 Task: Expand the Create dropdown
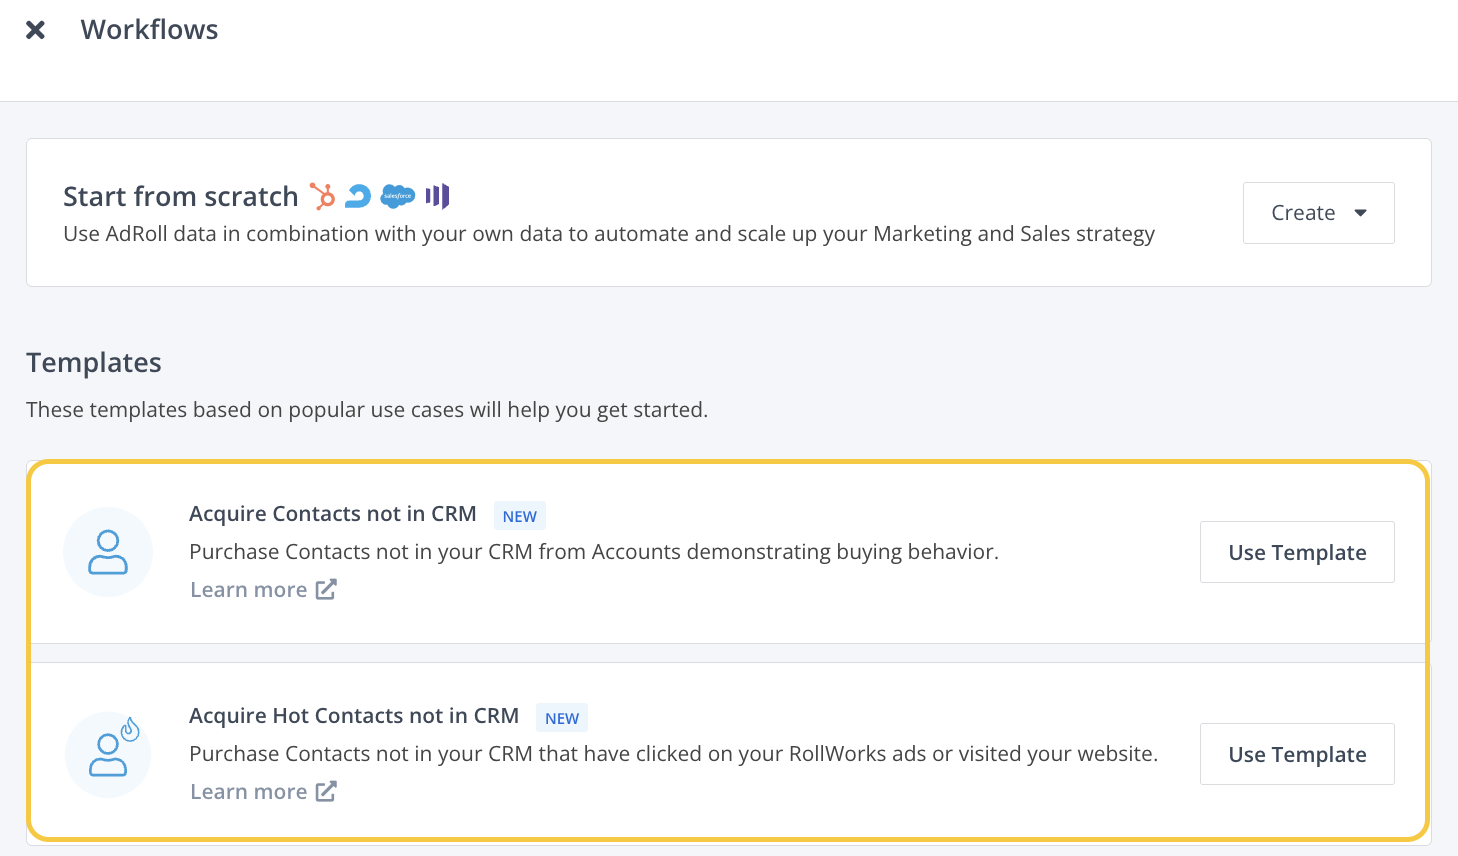point(1318,212)
